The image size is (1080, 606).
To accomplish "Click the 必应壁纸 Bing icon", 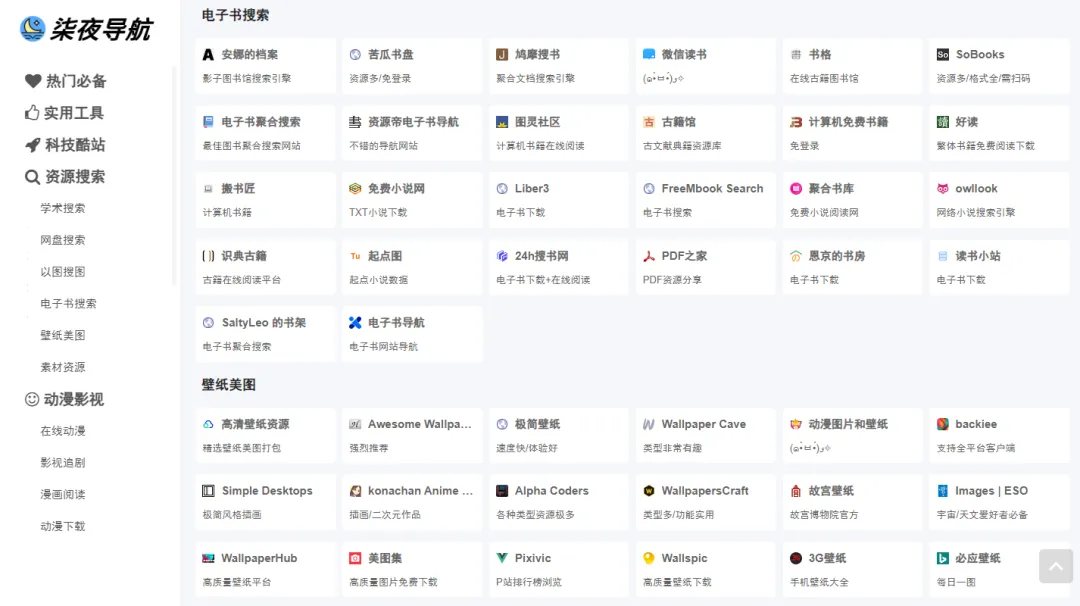I will [x=943, y=558].
